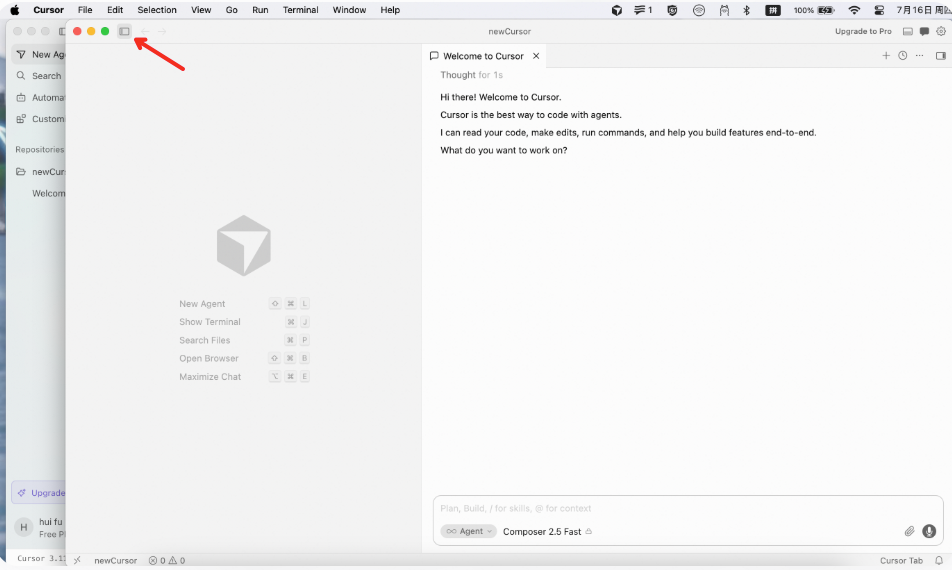Screen dimensions: 952x570
Task: Click the Cursor cube icon in menu bar
Action: pyautogui.click(x=617, y=10)
